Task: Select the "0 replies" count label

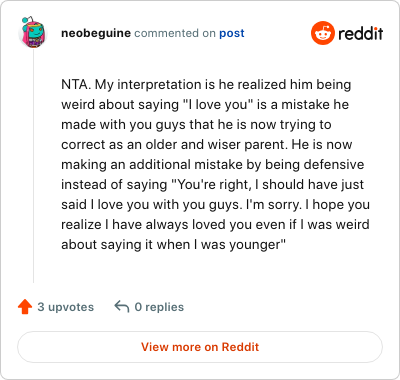Action: pyautogui.click(x=159, y=307)
